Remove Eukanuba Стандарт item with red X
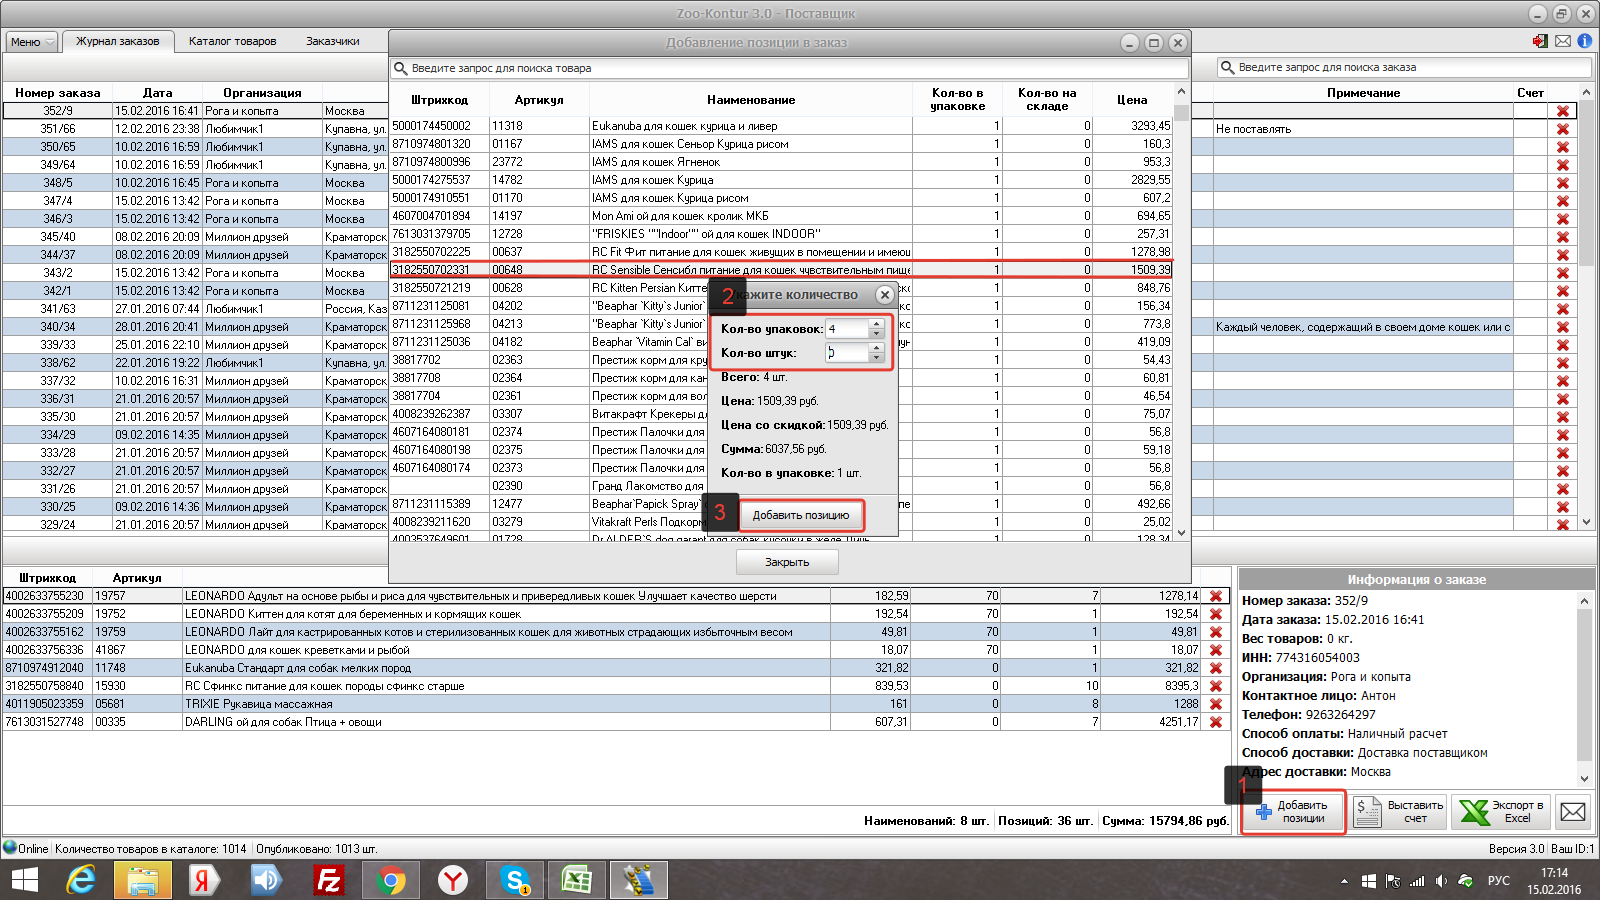1600x900 pixels. tap(1216, 668)
